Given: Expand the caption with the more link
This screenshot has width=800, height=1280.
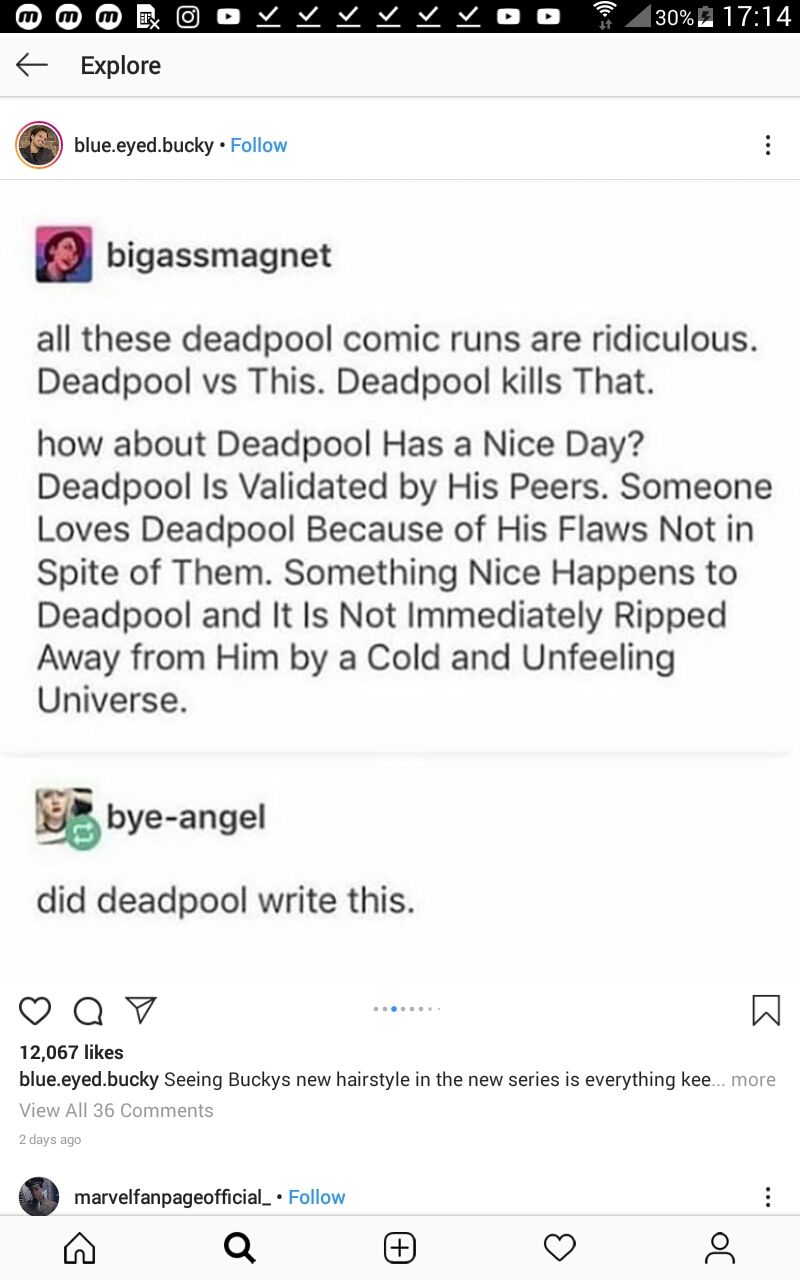Looking at the screenshot, I should [753, 1079].
